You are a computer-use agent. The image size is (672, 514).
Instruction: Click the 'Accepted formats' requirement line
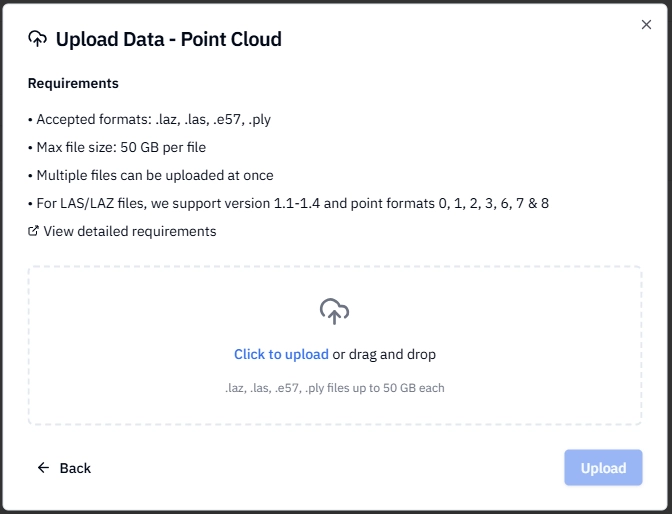[x=150, y=119]
